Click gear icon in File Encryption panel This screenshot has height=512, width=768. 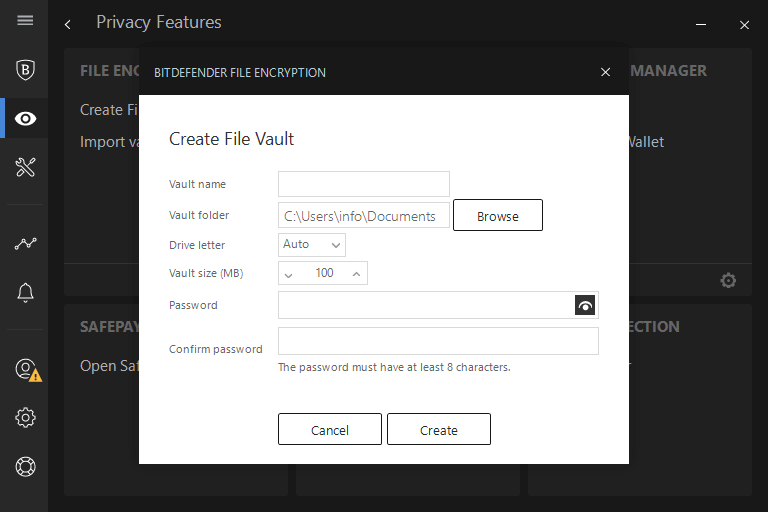(x=728, y=281)
